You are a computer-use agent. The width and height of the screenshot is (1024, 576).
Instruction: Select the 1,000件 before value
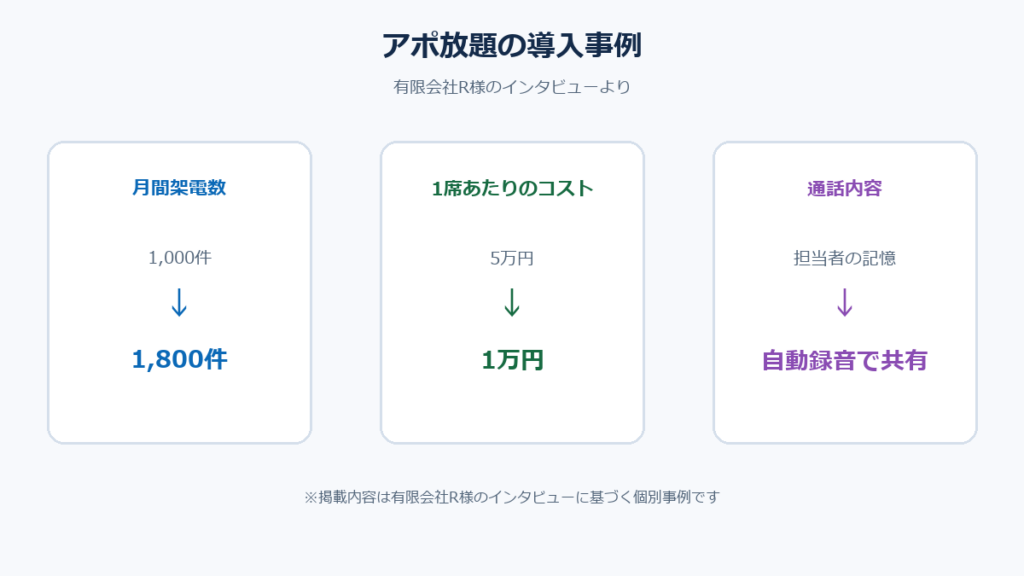[180, 257]
